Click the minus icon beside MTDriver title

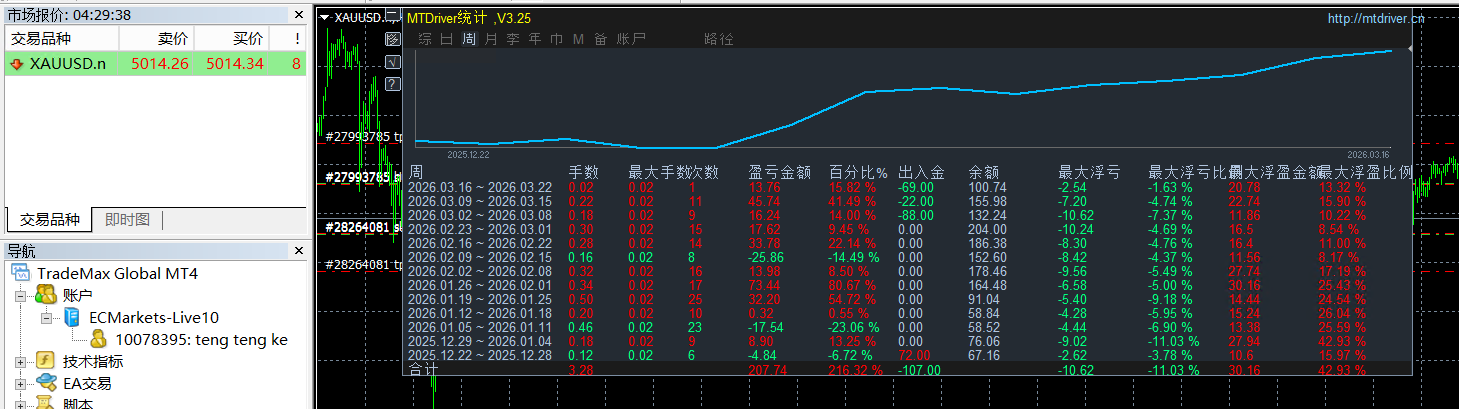pyautogui.click(x=392, y=14)
